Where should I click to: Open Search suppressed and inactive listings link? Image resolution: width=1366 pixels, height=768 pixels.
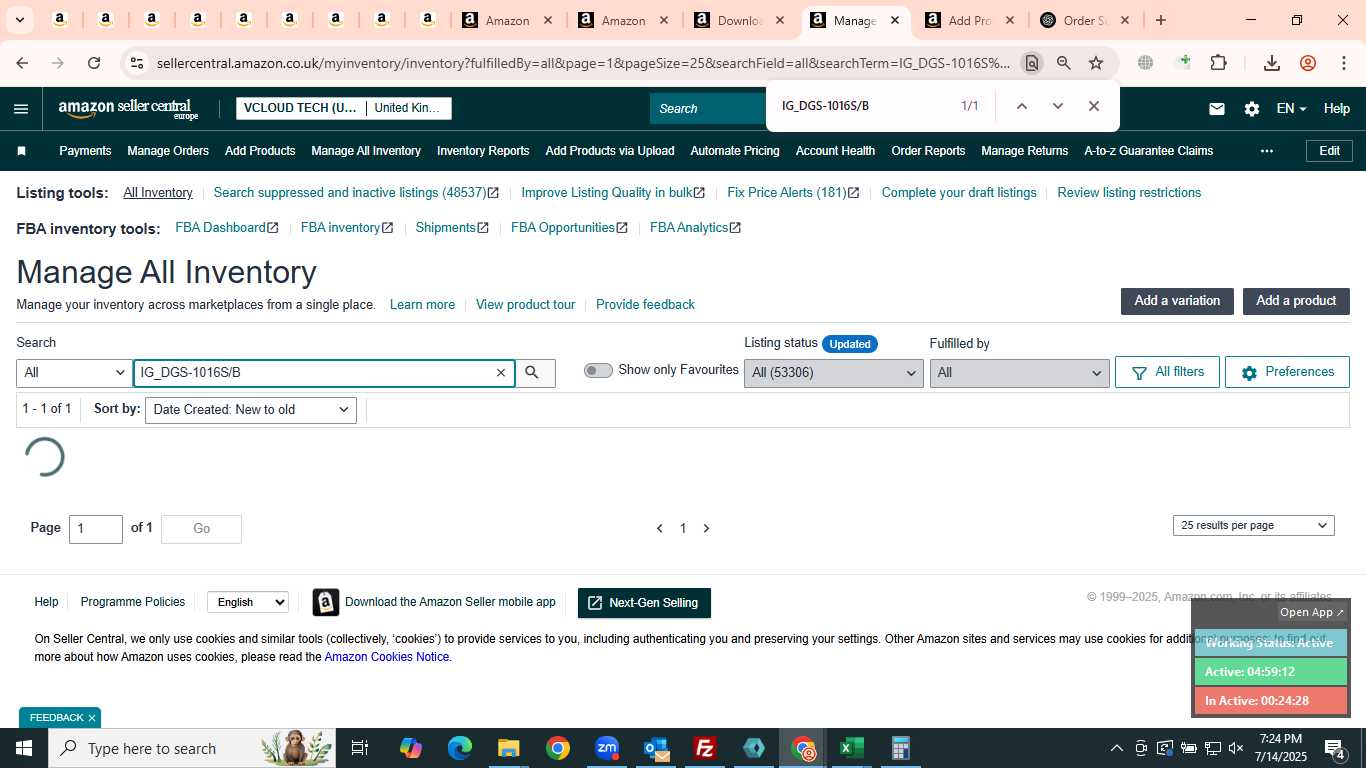tap(356, 193)
